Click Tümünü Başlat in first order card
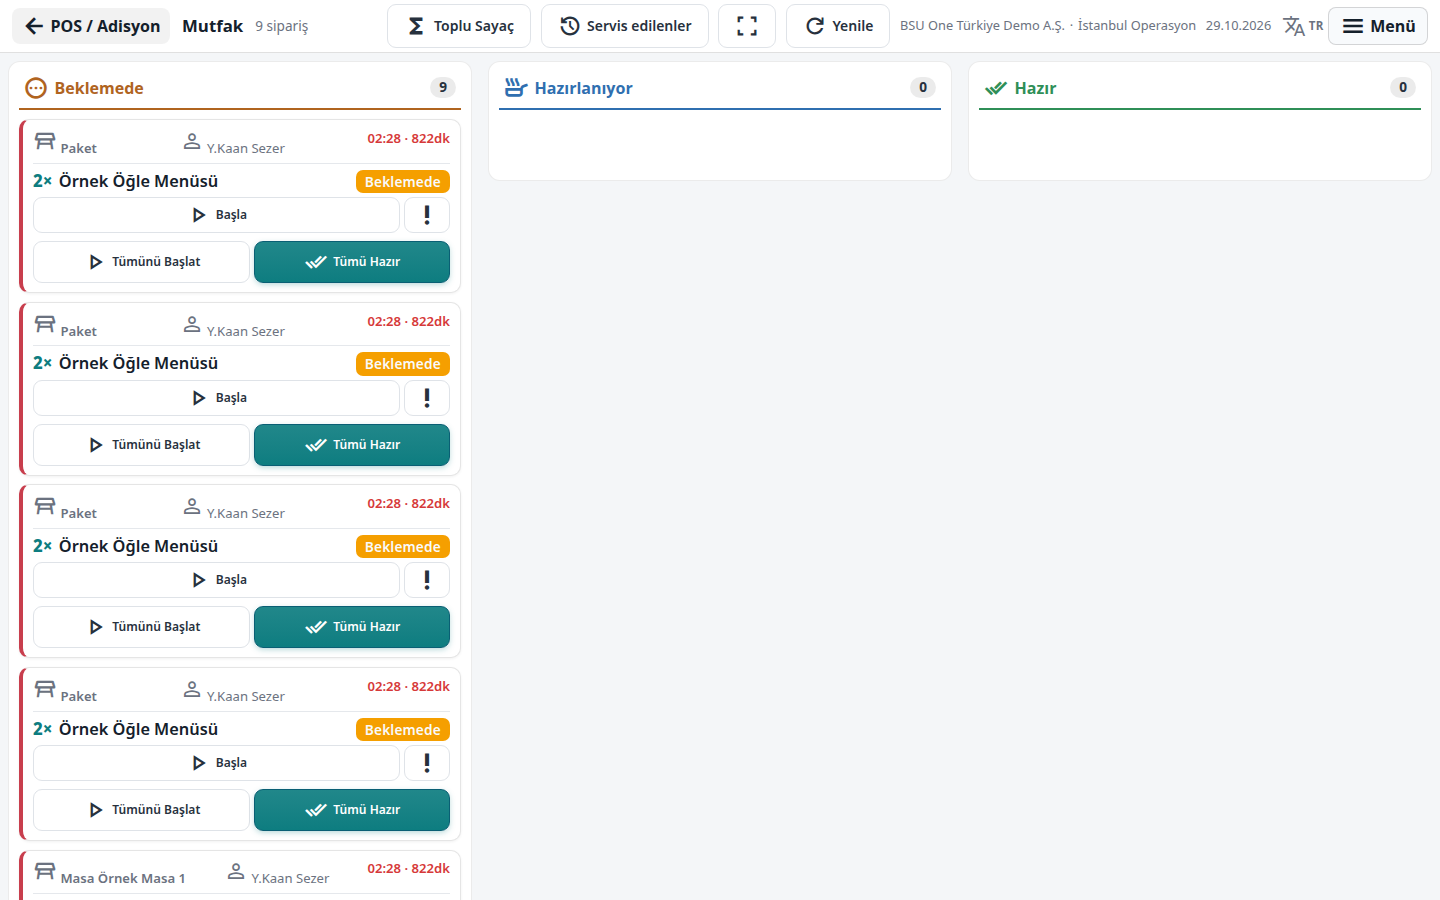Image resolution: width=1440 pixels, height=900 pixels. (141, 262)
